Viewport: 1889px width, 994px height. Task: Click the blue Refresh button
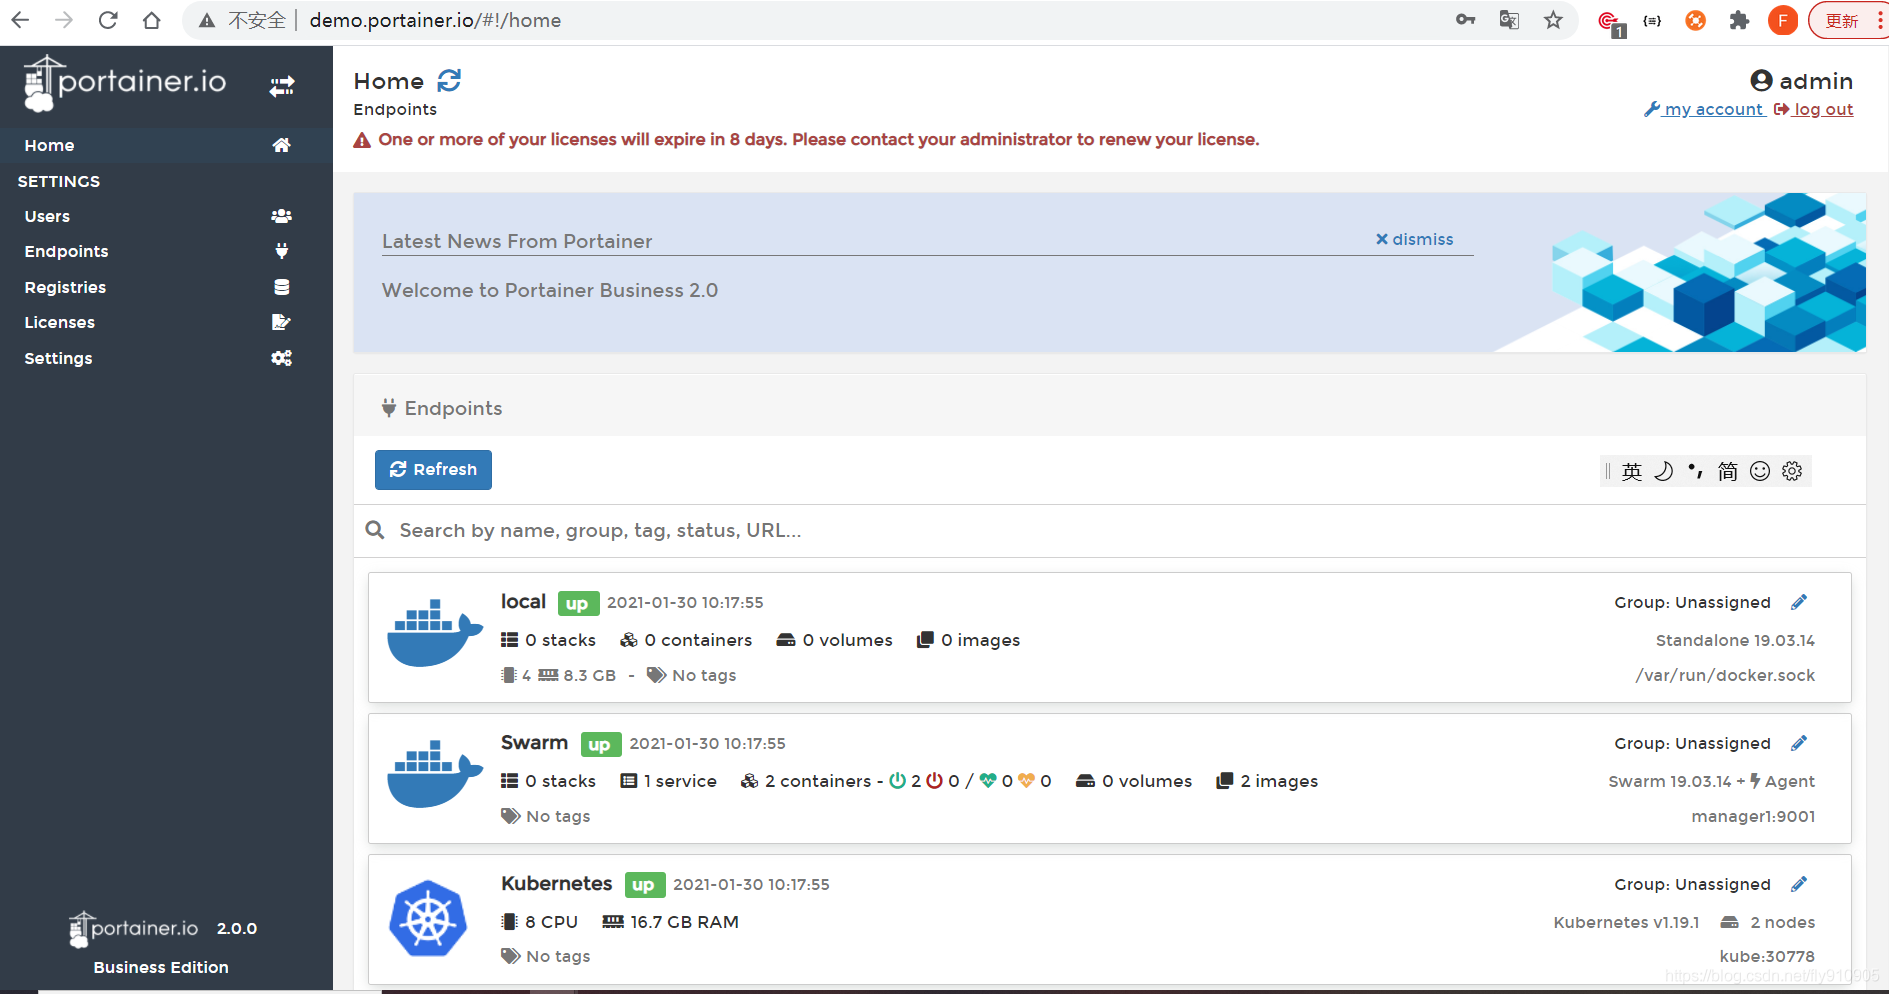433,470
